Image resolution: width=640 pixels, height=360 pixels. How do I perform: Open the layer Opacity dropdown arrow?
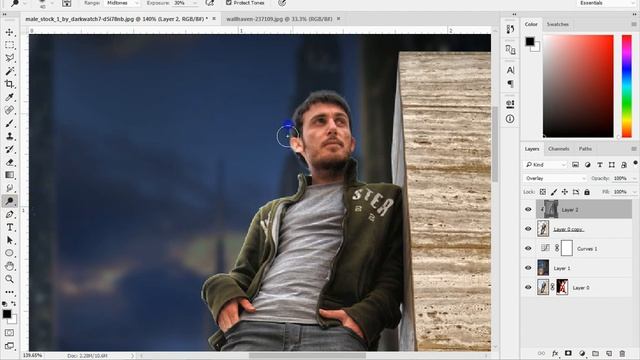[634, 178]
